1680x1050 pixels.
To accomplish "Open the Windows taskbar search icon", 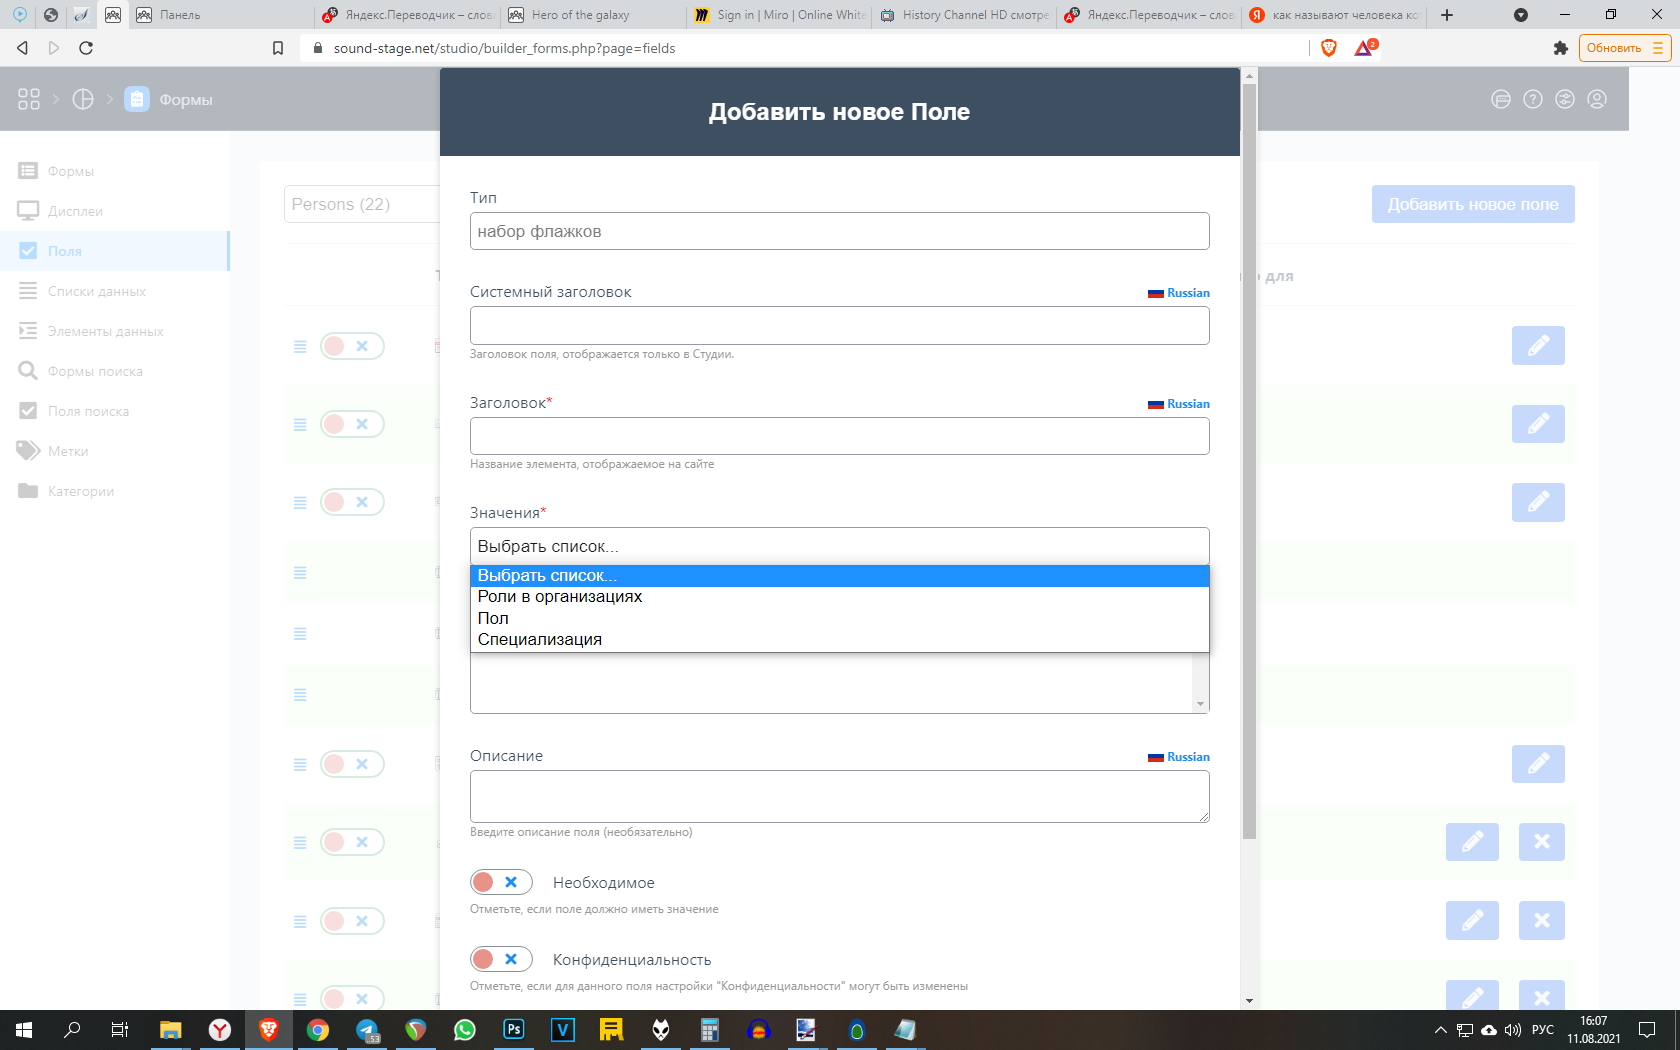I will coord(72,1029).
